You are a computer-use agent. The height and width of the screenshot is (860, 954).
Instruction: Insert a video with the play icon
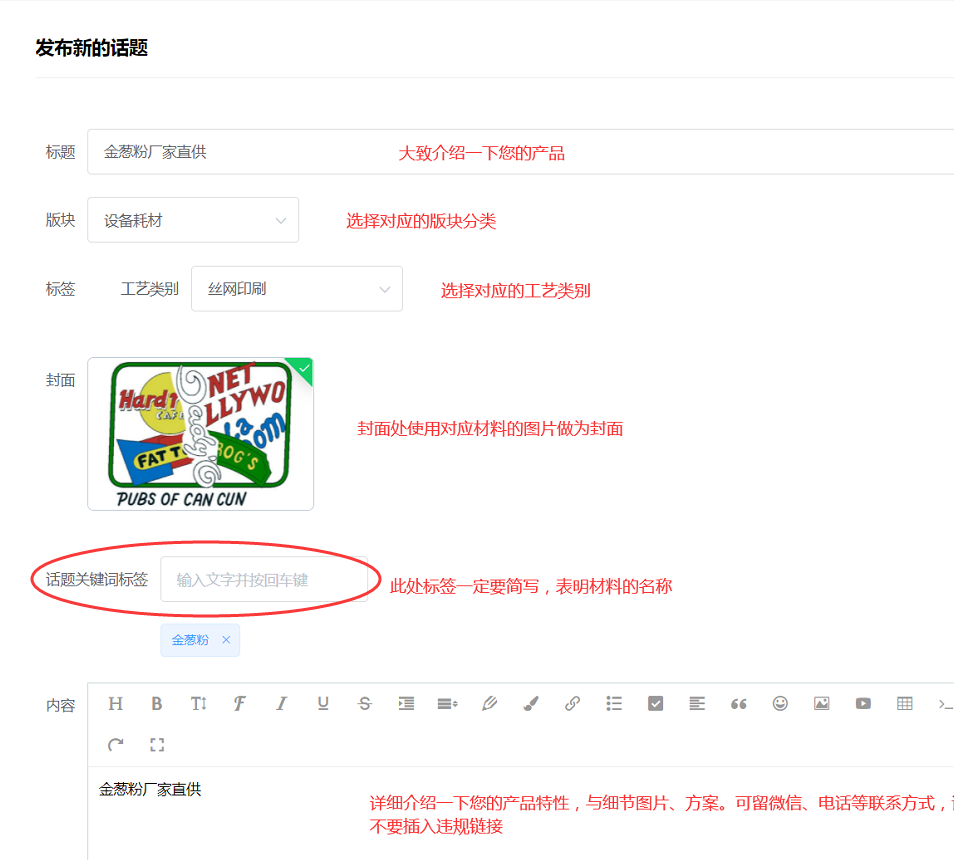[863, 704]
